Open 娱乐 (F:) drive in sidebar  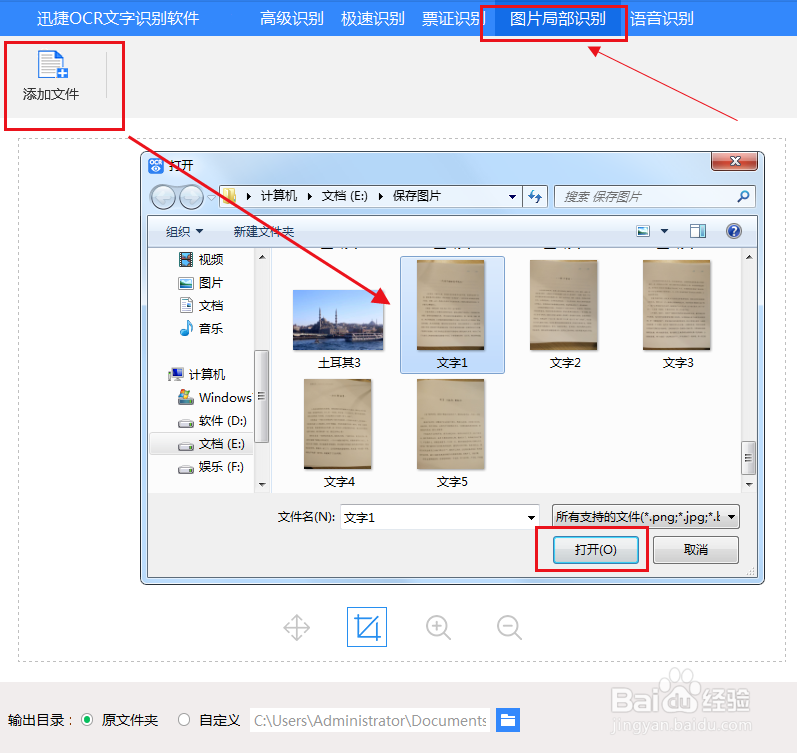point(210,467)
